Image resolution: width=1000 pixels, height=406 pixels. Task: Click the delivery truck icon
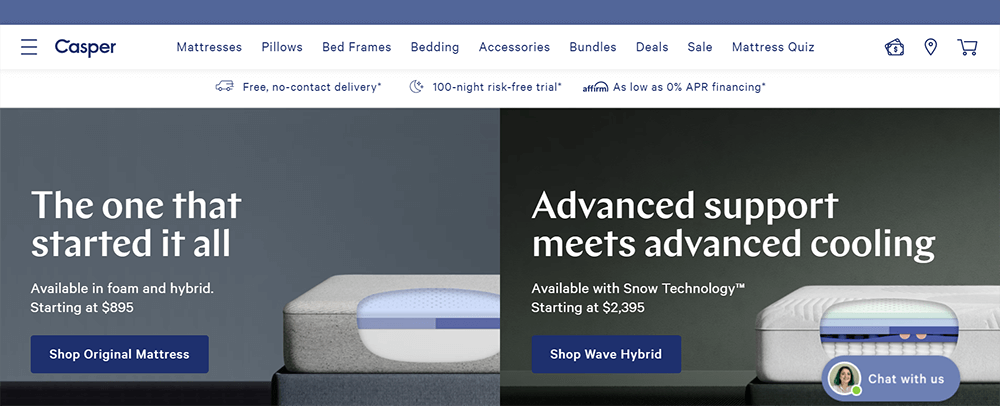pos(224,86)
